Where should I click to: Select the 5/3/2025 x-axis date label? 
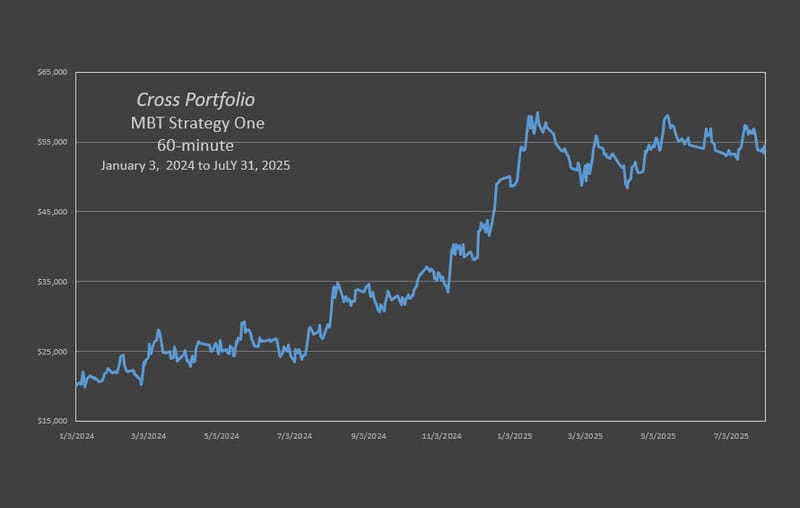click(x=658, y=436)
